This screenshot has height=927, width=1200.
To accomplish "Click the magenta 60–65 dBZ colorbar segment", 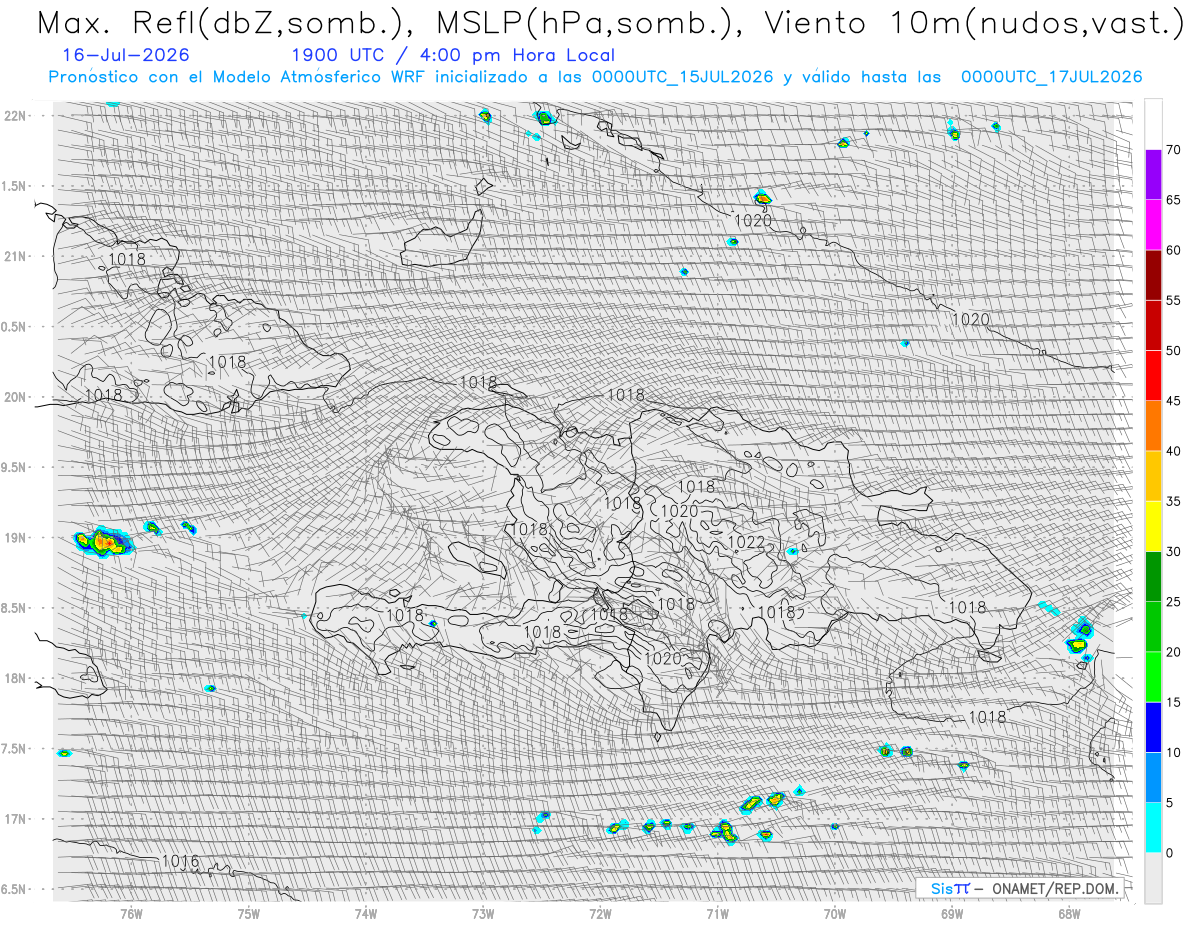I will [x=1153, y=225].
